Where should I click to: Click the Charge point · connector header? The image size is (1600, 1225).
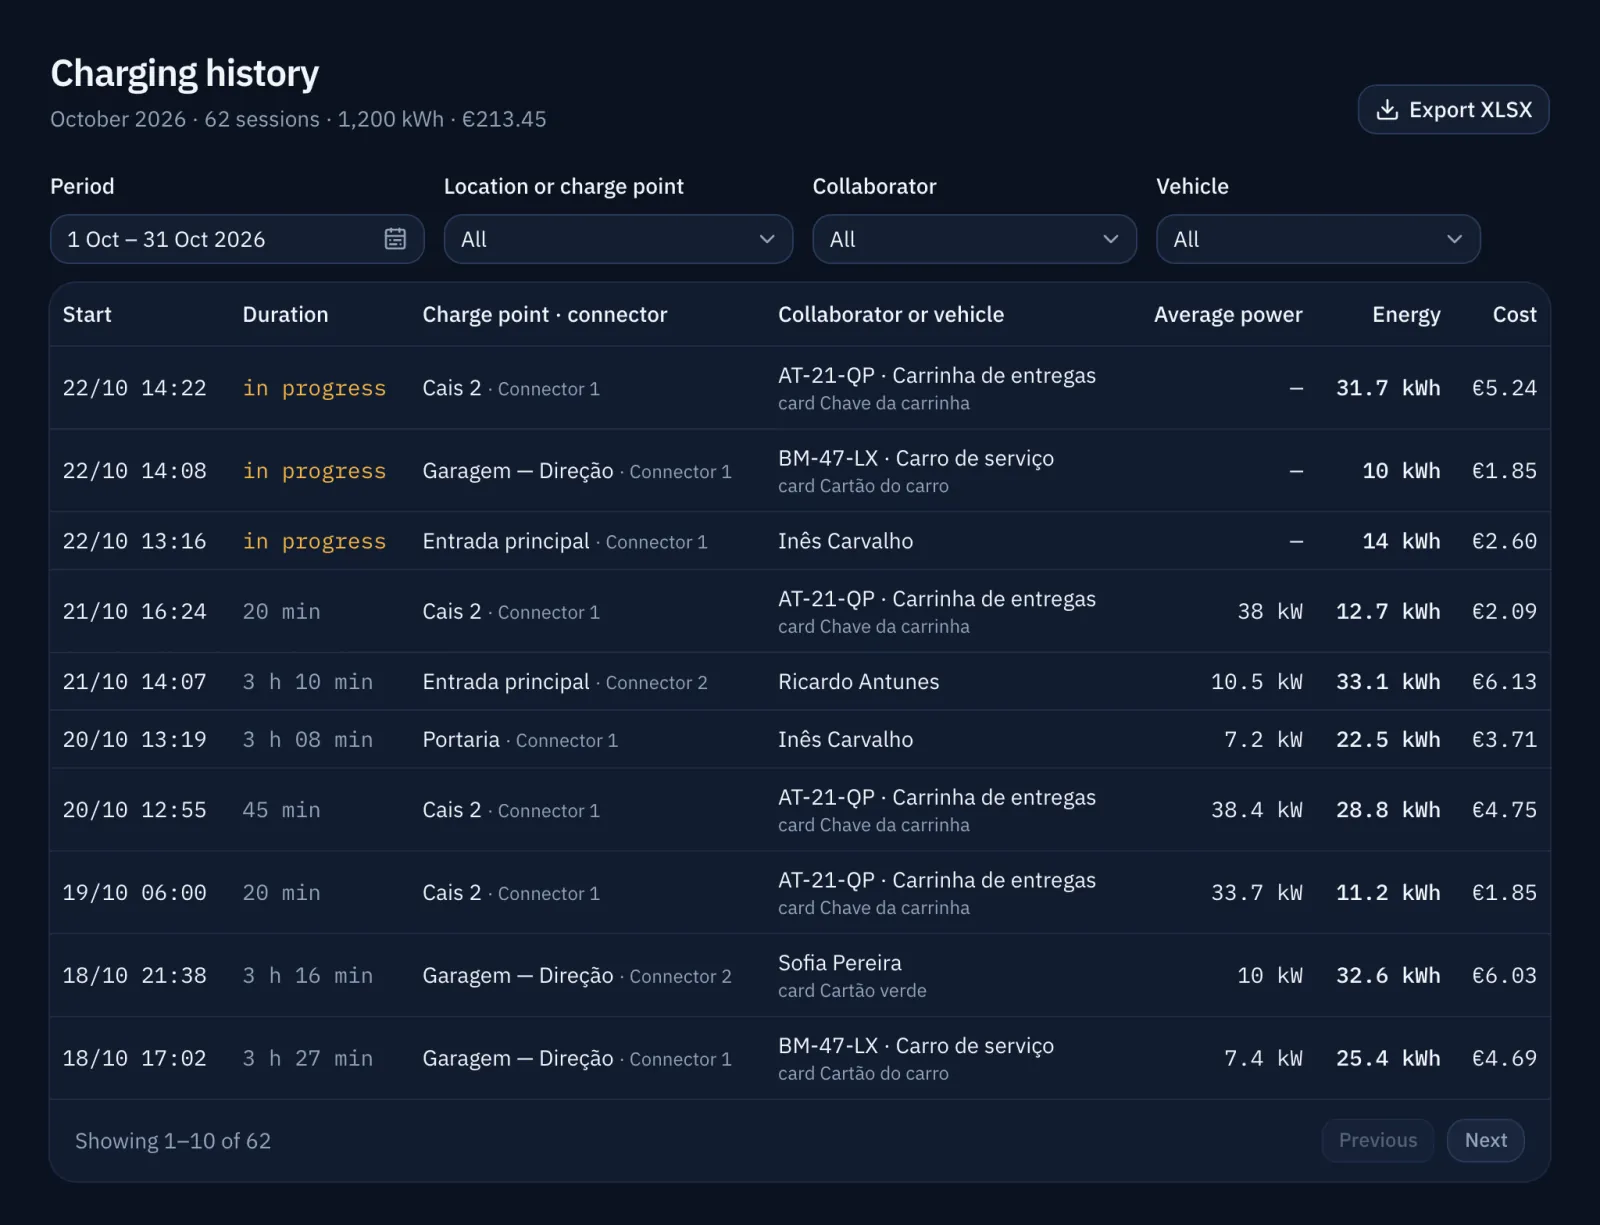[544, 314]
